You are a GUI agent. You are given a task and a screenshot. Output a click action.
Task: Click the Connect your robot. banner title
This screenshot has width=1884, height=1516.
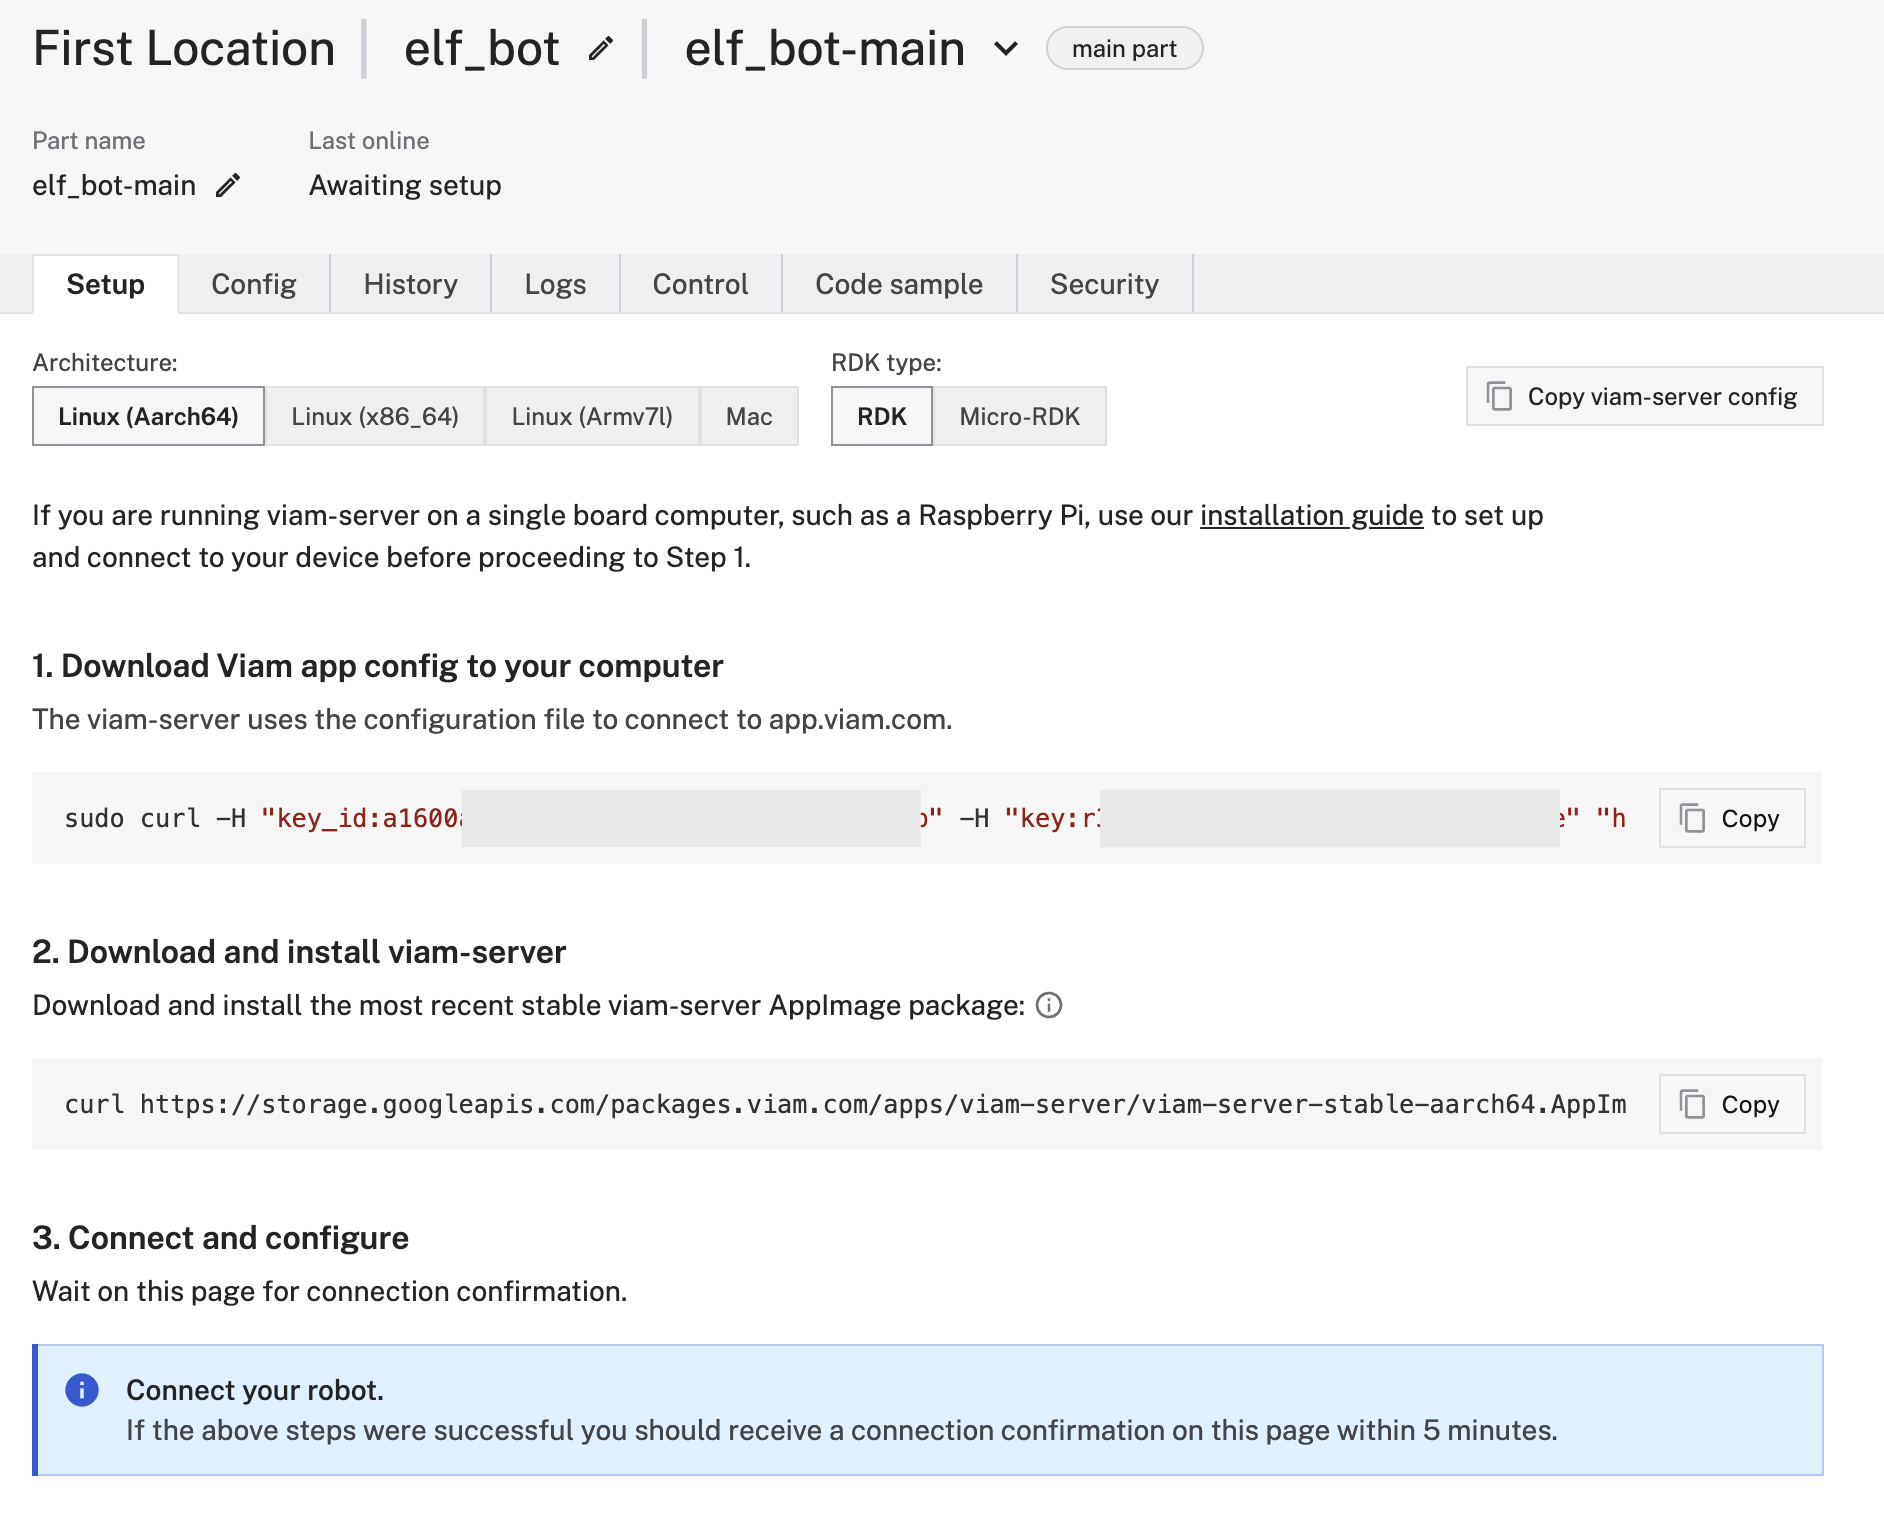tap(255, 1390)
